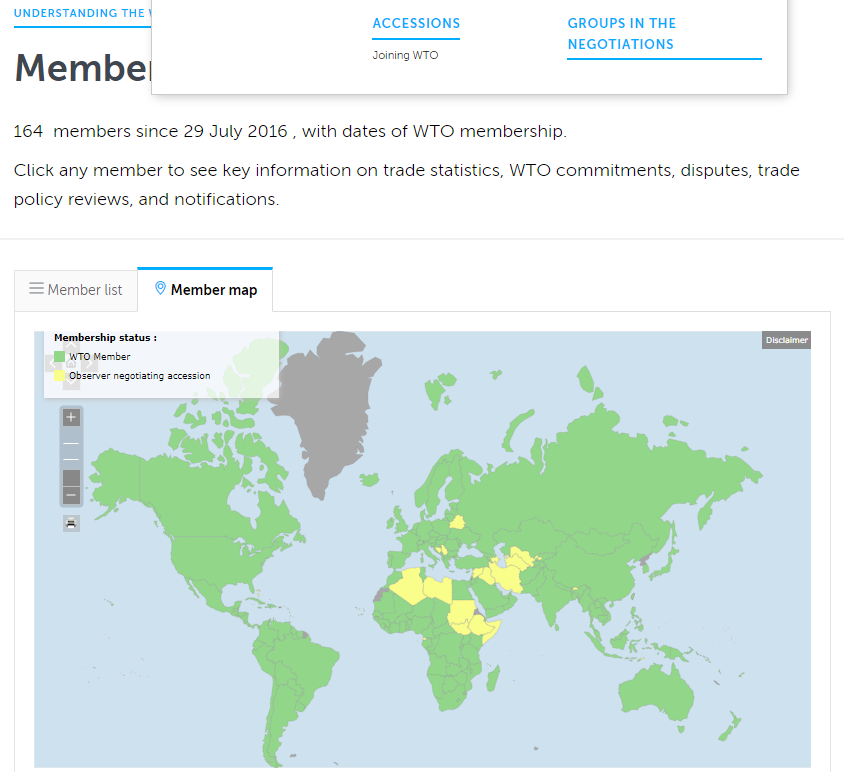
Task: Select Algeria, shaded yellow, on the map
Action: pyautogui.click(x=412, y=586)
